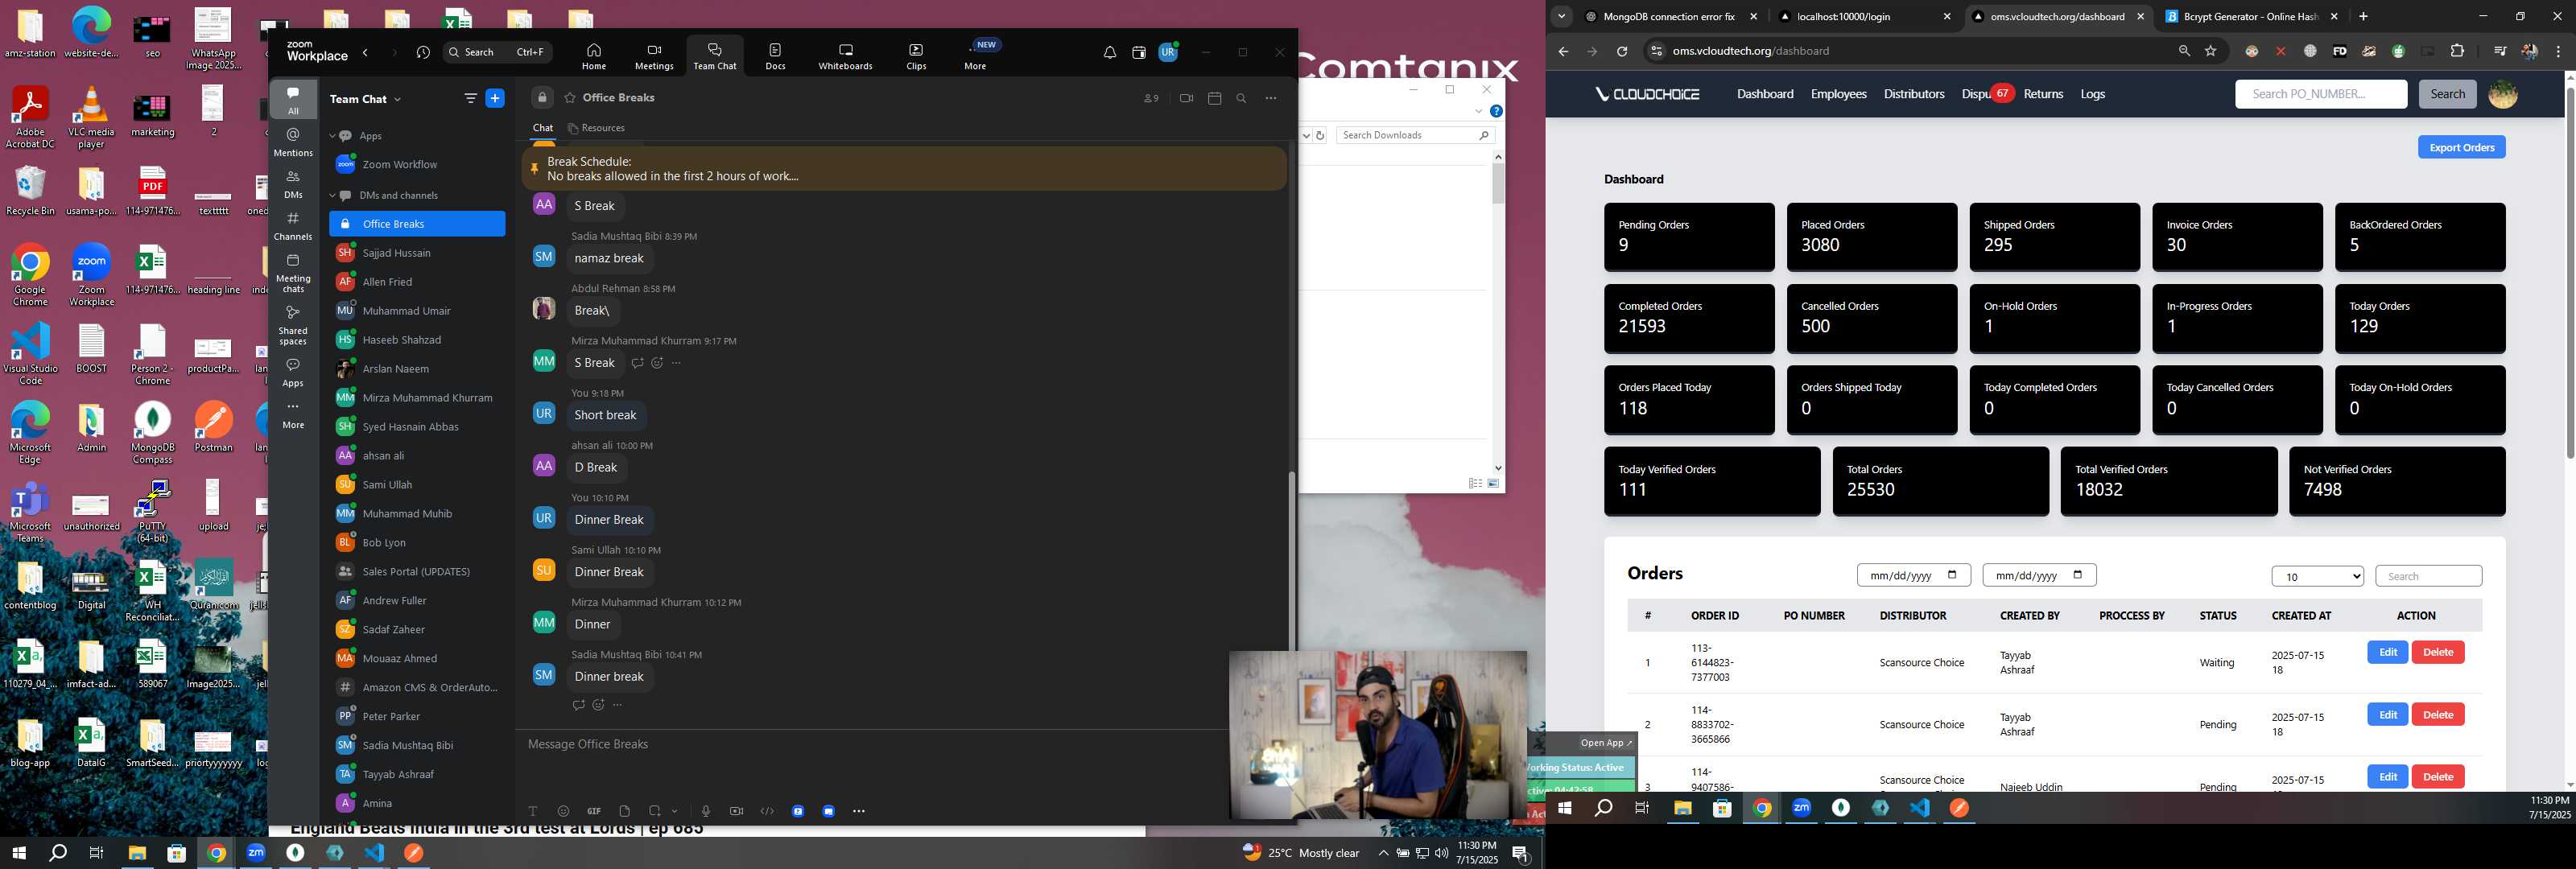The height and width of the screenshot is (869, 2576).
Task: Open Windows Start menu on left taskbar
Action: pyautogui.click(x=18, y=853)
